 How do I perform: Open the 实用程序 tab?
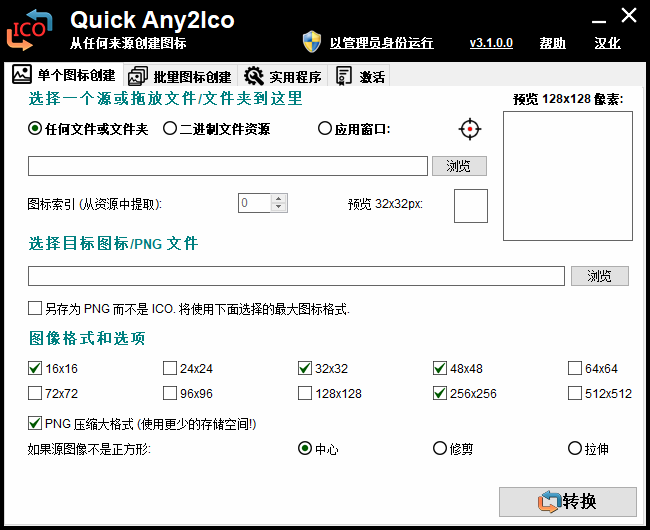(x=282, y=77)
